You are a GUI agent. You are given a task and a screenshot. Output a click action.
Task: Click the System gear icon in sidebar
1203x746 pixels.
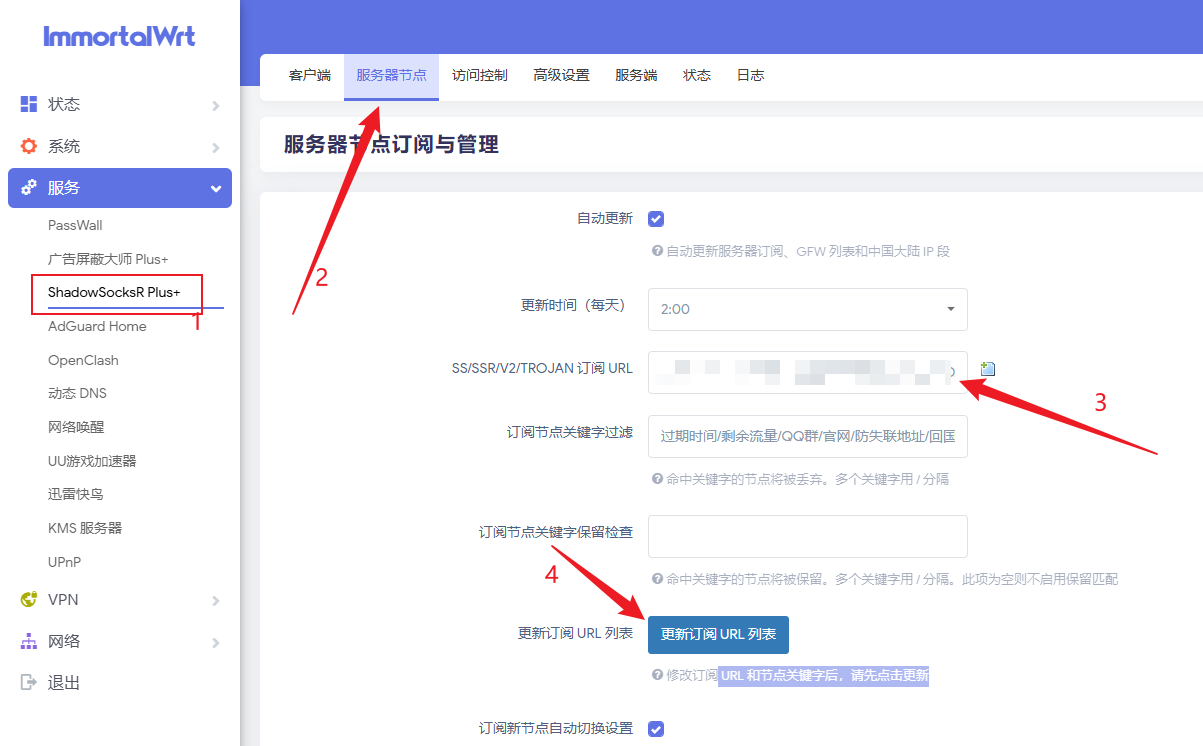pyautogui.click(x=29, y=146)
